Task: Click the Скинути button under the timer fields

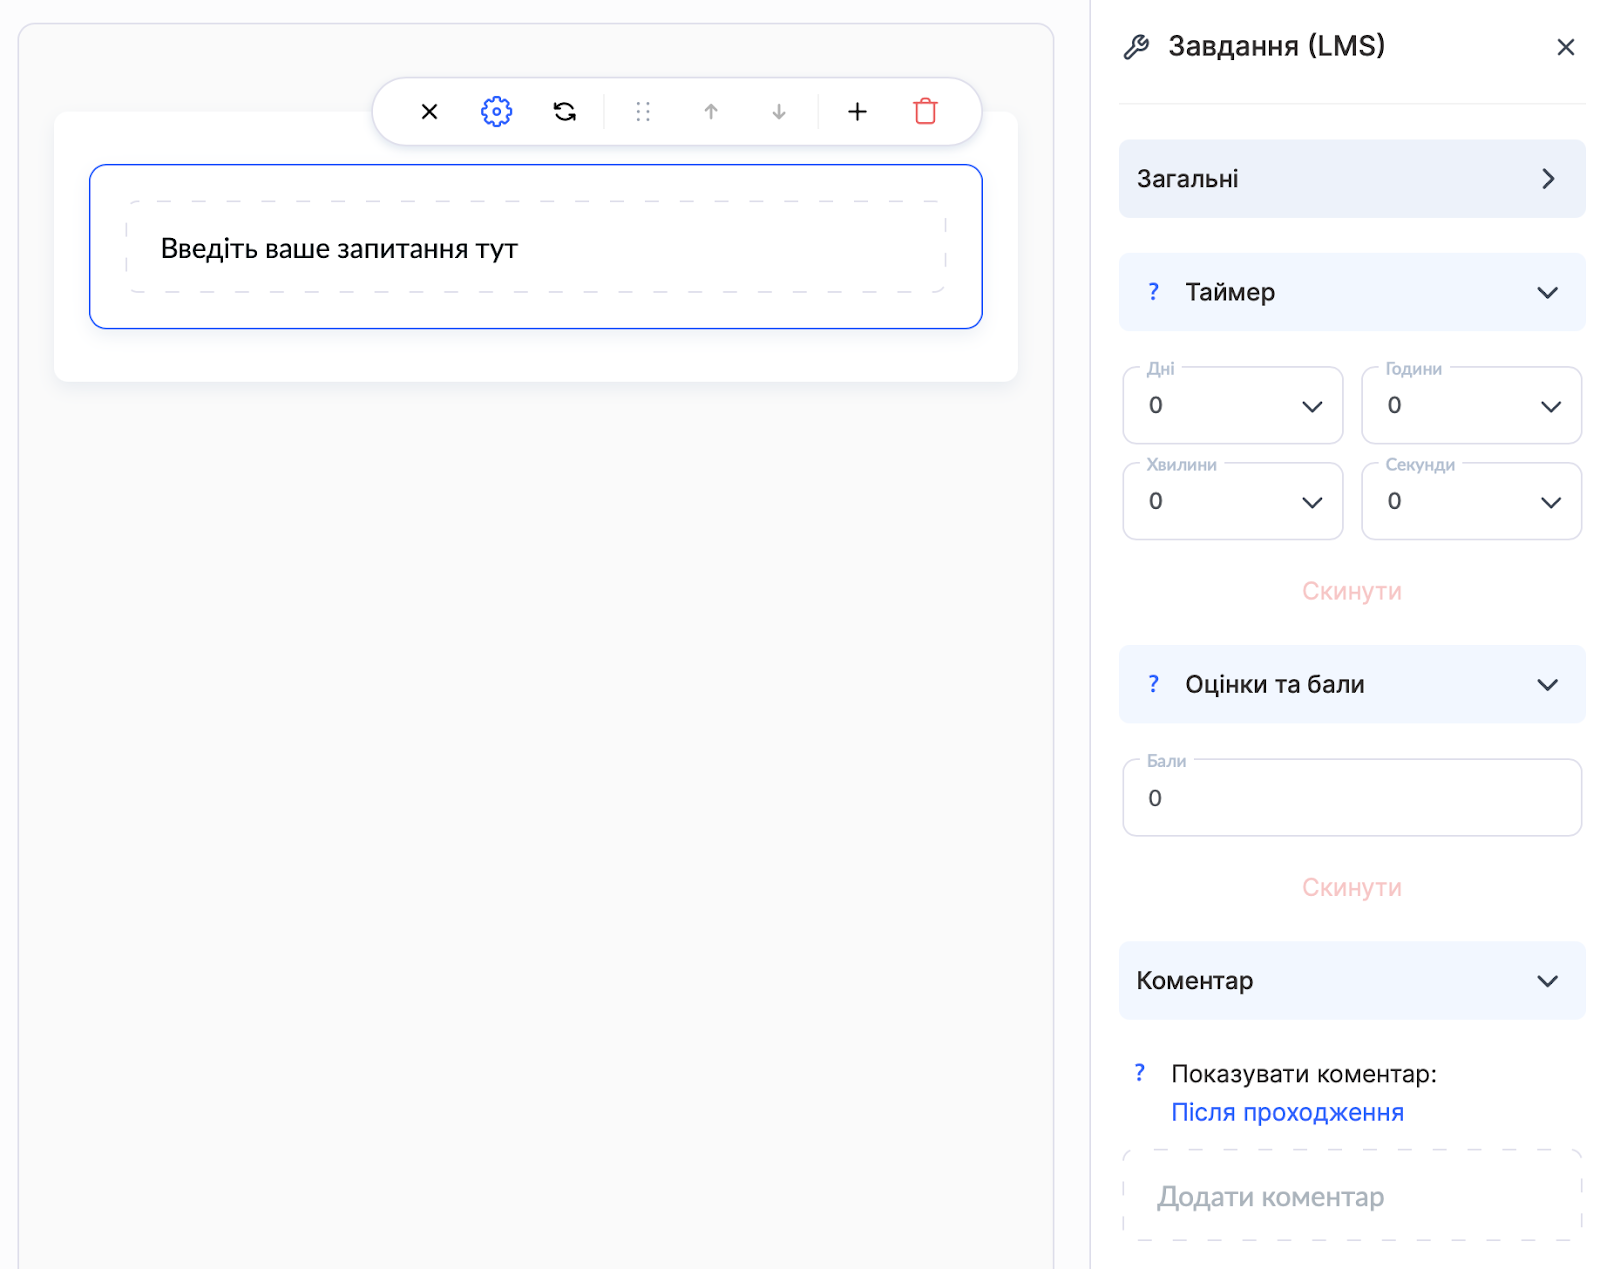Action: click(1351, 591)
